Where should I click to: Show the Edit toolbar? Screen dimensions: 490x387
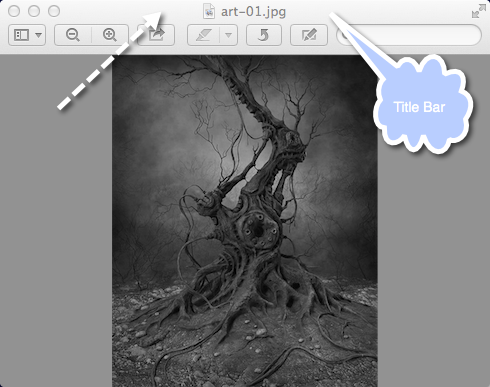(309, 35)
